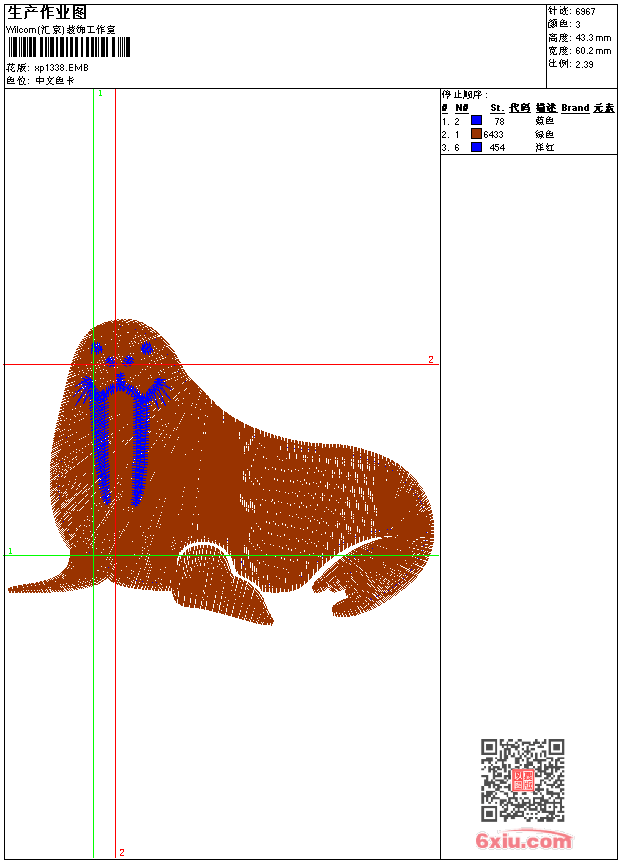Click the QR code with red seal
Viewport: 620px width, 860px height.
pos(523,780)
